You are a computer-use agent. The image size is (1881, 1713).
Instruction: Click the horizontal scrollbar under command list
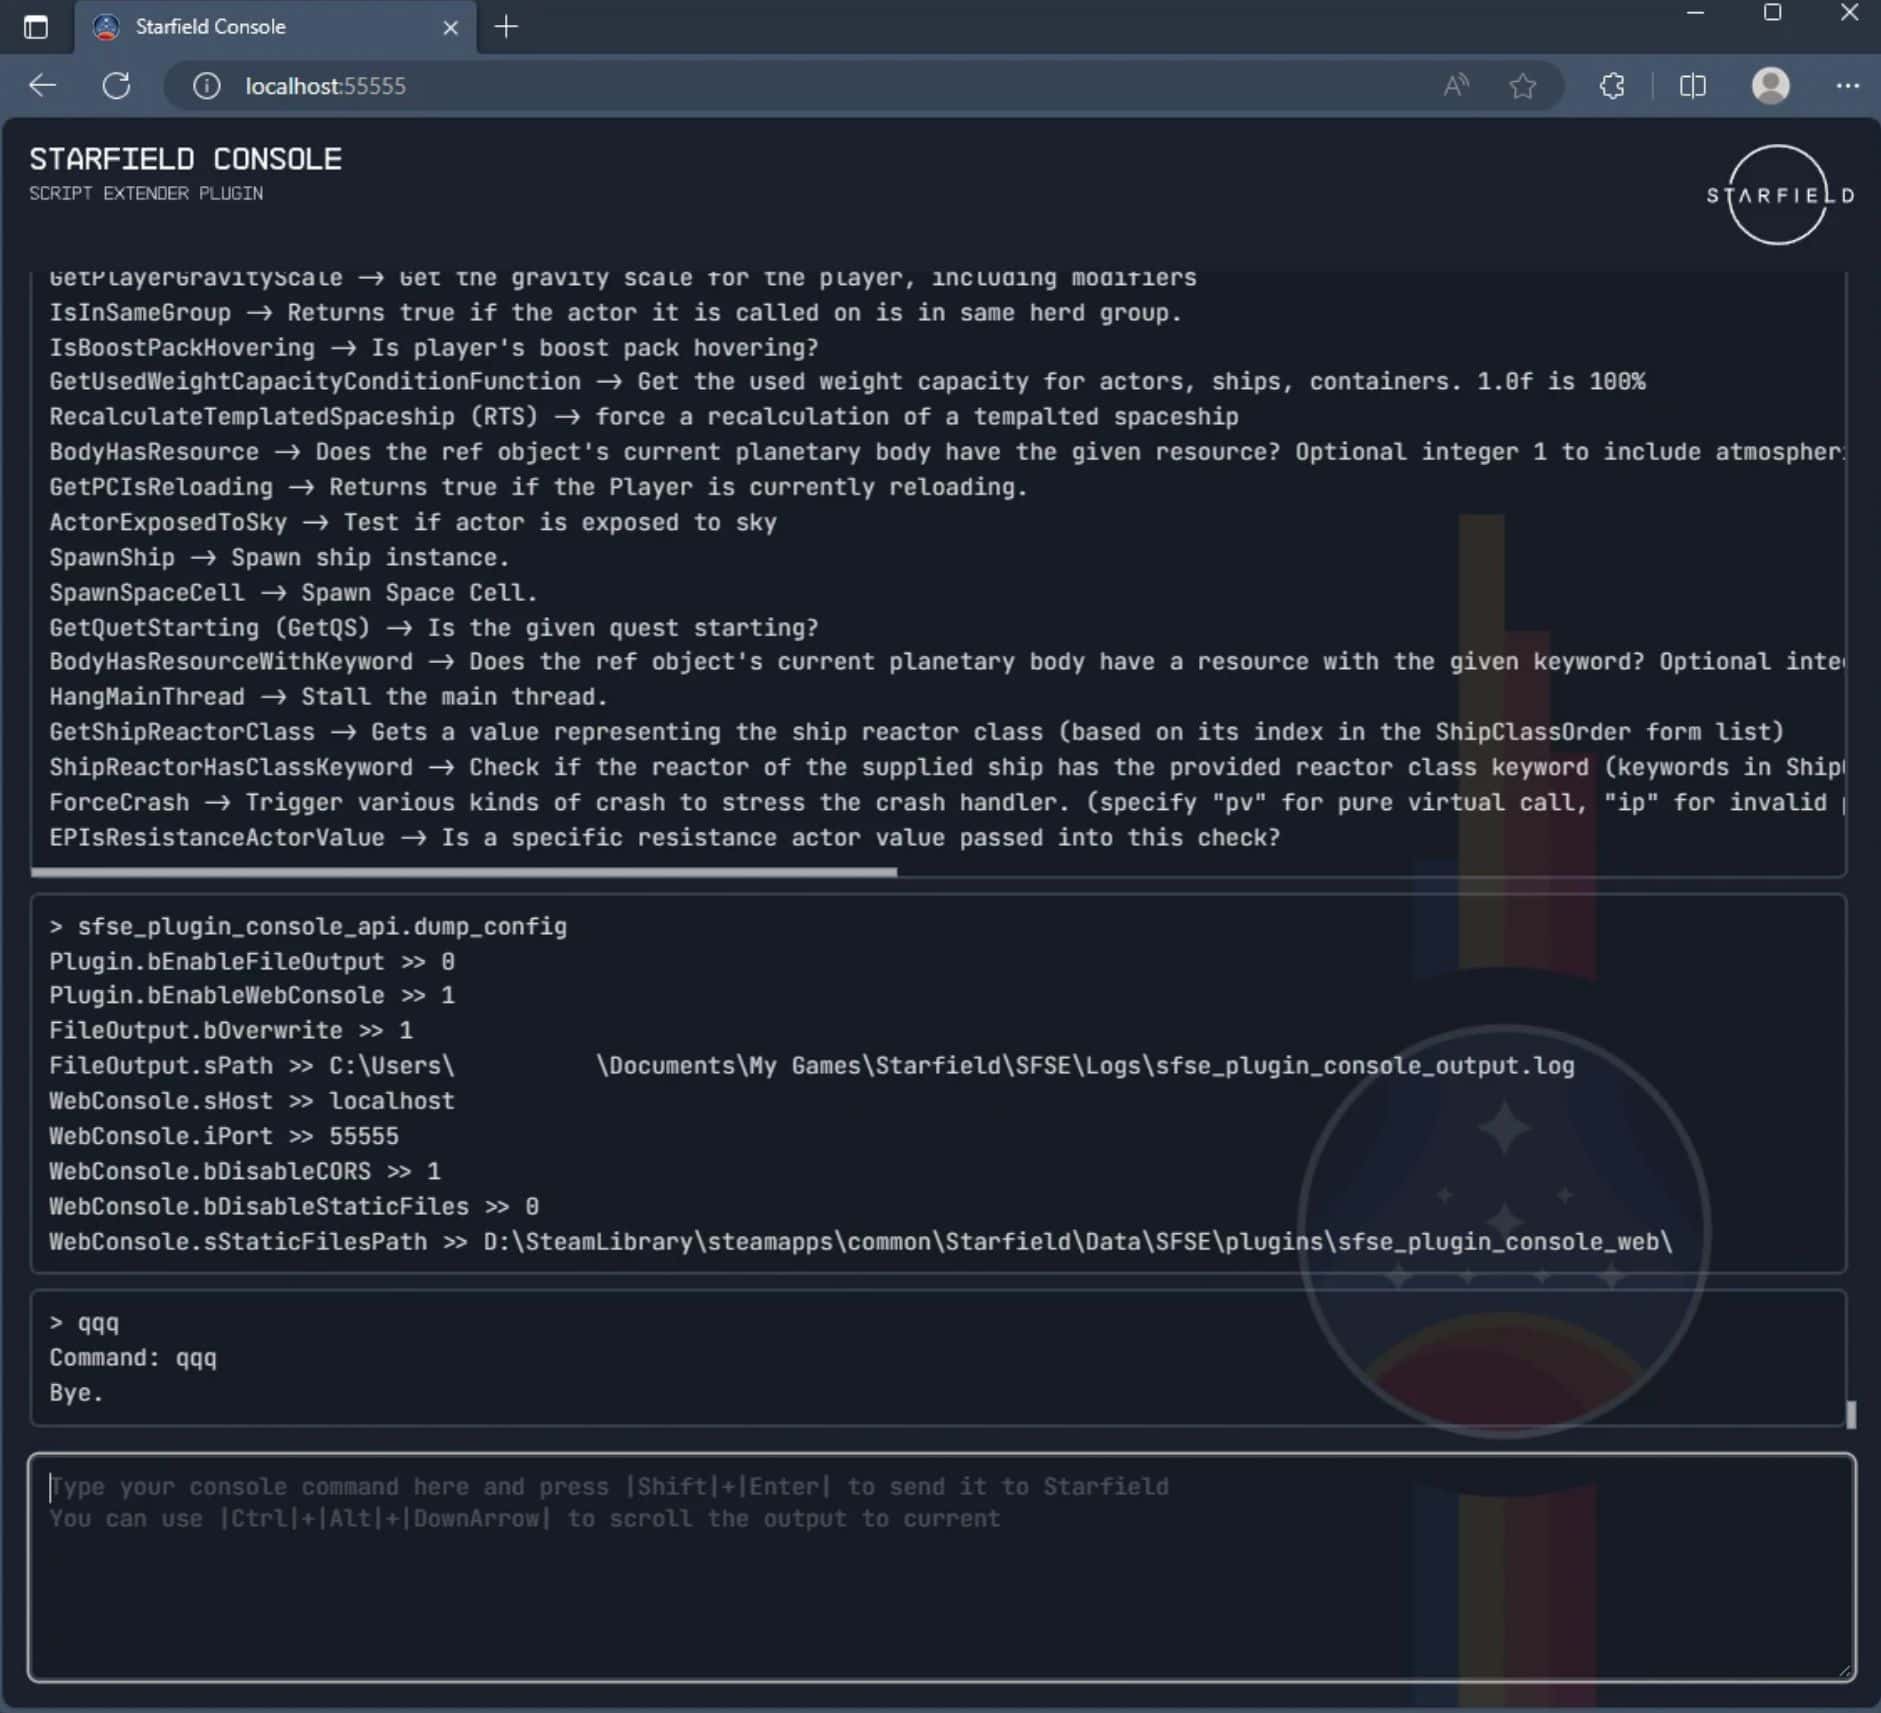pyautogui.click(x=464, y=872)
